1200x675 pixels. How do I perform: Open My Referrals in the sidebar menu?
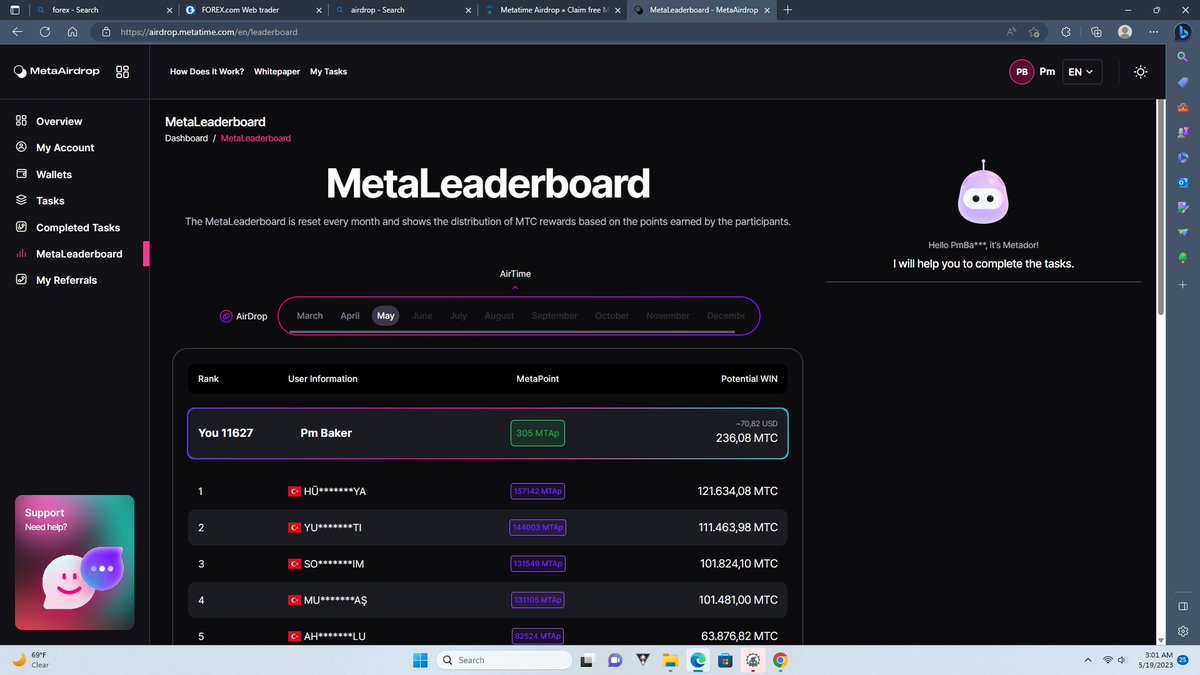[56, 280]
